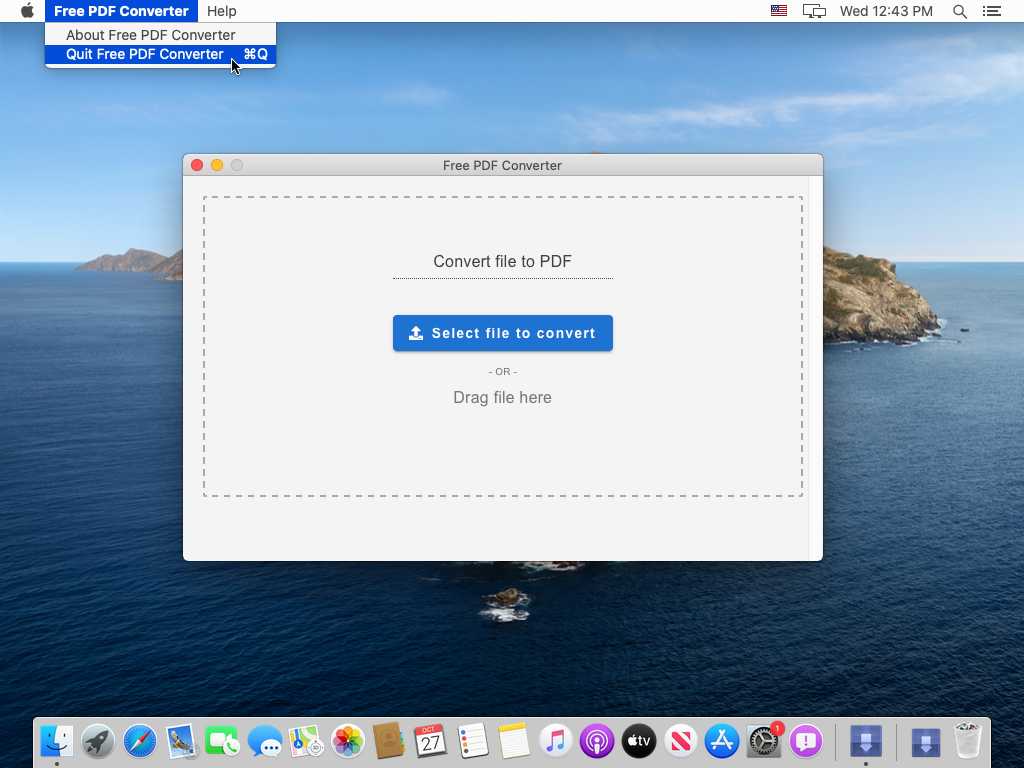This screenshot has height=768, width=1024.
Task: Click the running Free PDF Converter Dock icon
Action: click(866, 741)
